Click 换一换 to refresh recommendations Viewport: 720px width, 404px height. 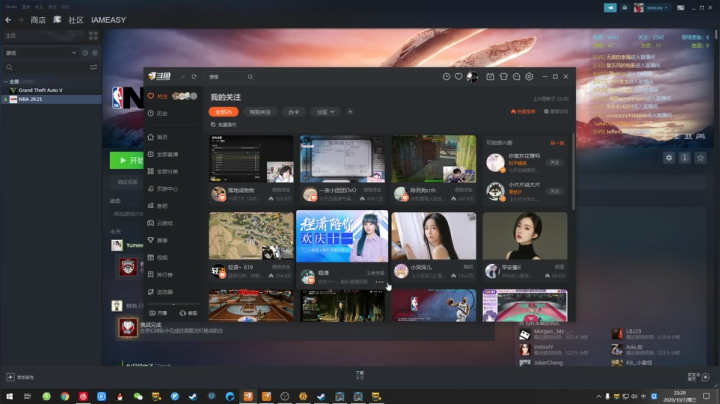557,143
